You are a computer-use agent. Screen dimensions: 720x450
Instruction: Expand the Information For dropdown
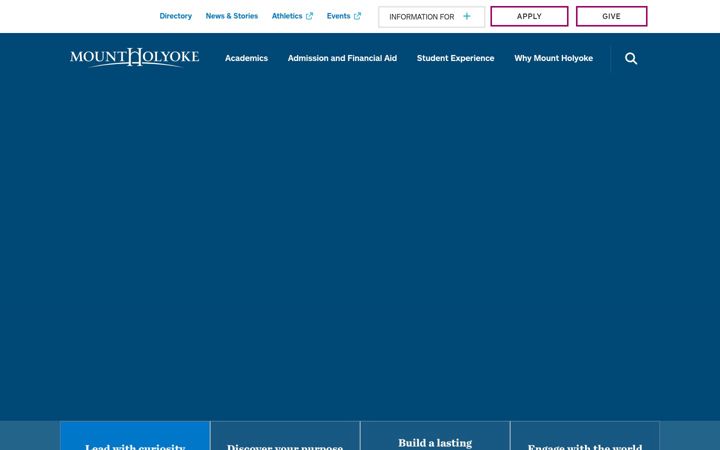pyautogui.click(x=431, y=17)
